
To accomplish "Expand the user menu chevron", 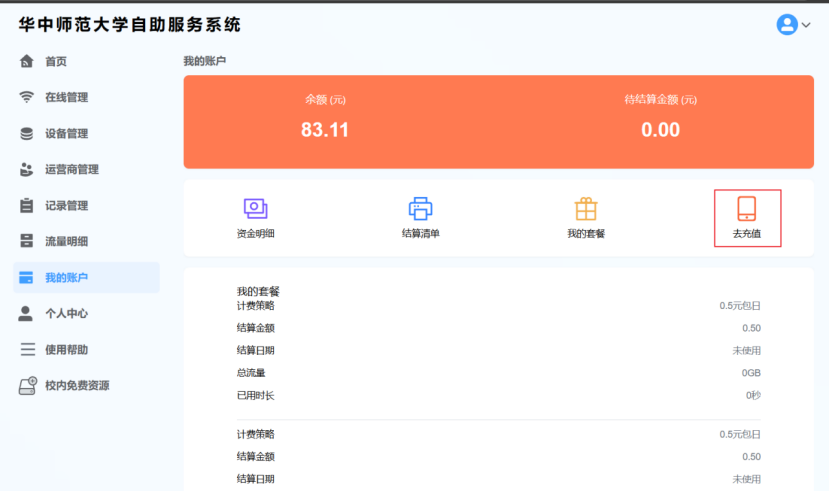I will click(x=806, y=25).
